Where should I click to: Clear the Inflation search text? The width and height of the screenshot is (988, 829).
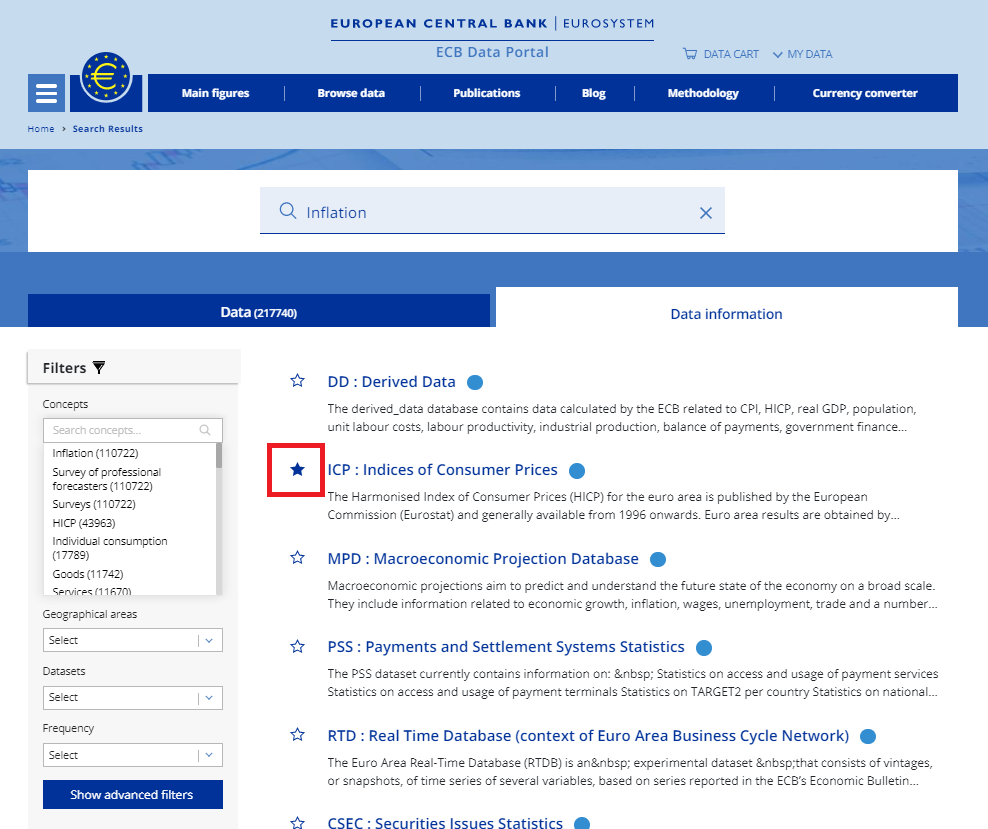point(705,213)
